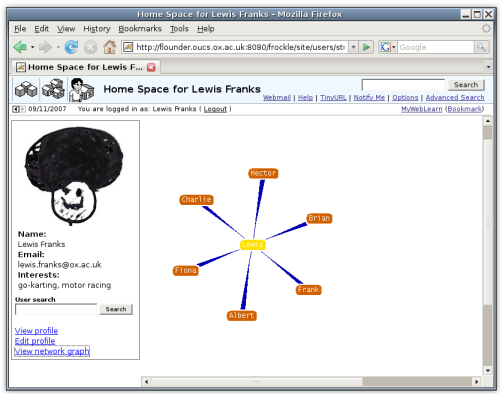Screen dimensions: 502x394
Task: Open the Edit profile link
Action: (35, 341)
